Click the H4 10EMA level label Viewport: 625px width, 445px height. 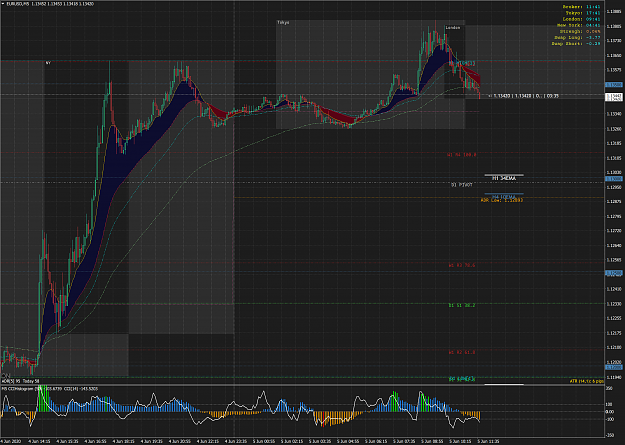click(504, 197)
